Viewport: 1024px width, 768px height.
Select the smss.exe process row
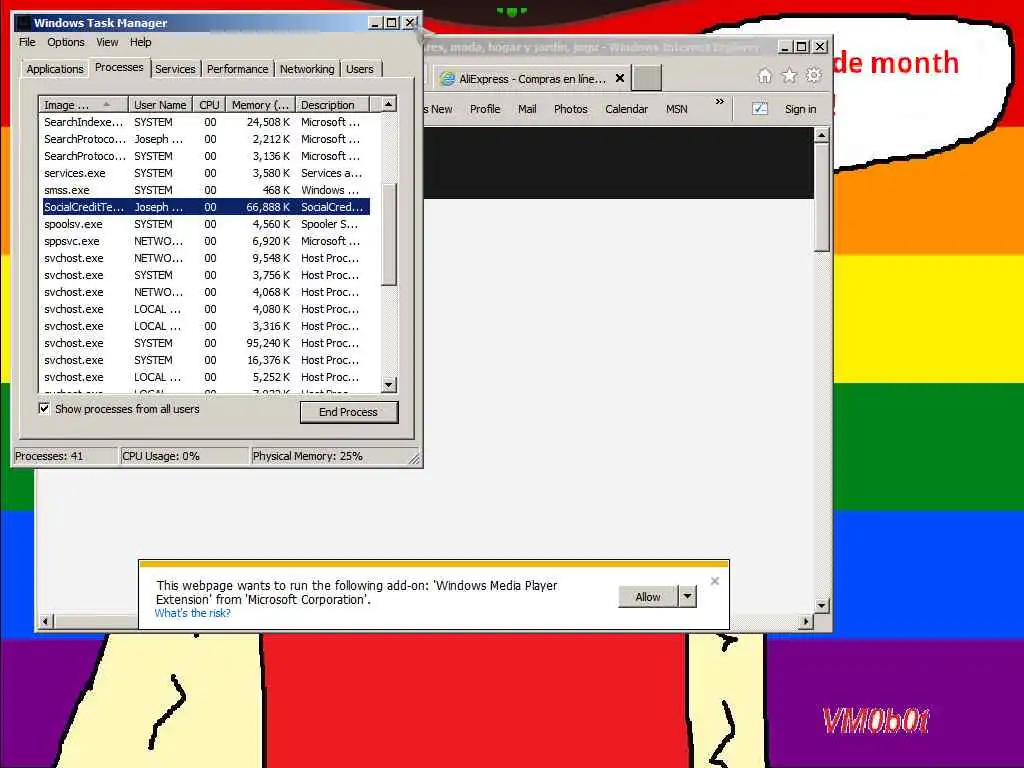(x=206, y=190)
